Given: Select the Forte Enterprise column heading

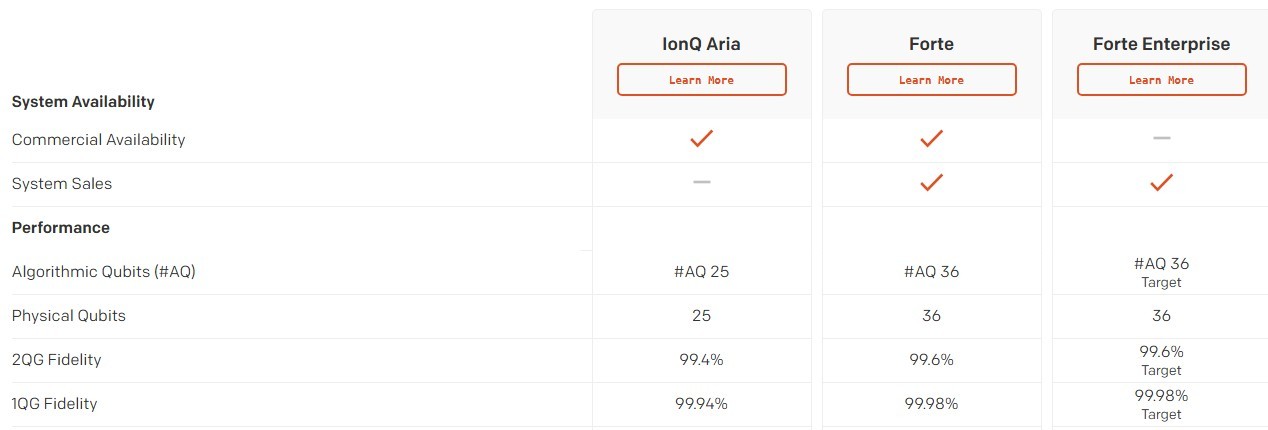Looking at the screenshot, I should (1161, 44).
